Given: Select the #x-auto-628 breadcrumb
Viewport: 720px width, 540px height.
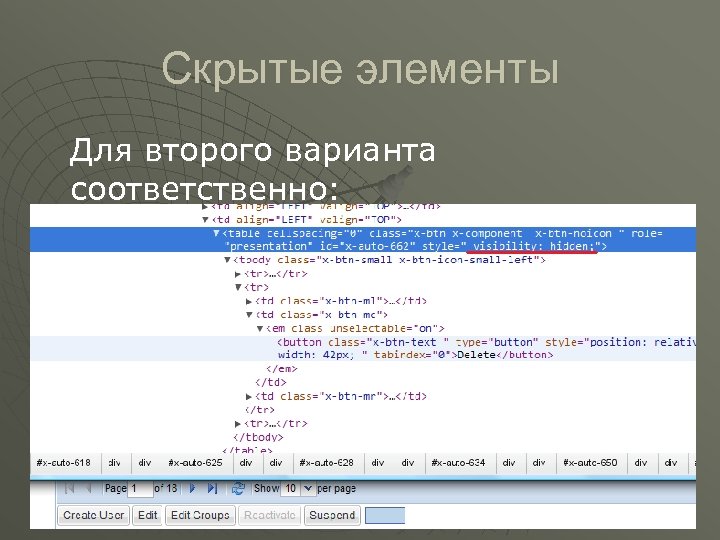Looking at the screenshot, I should (x=326, y=462).
